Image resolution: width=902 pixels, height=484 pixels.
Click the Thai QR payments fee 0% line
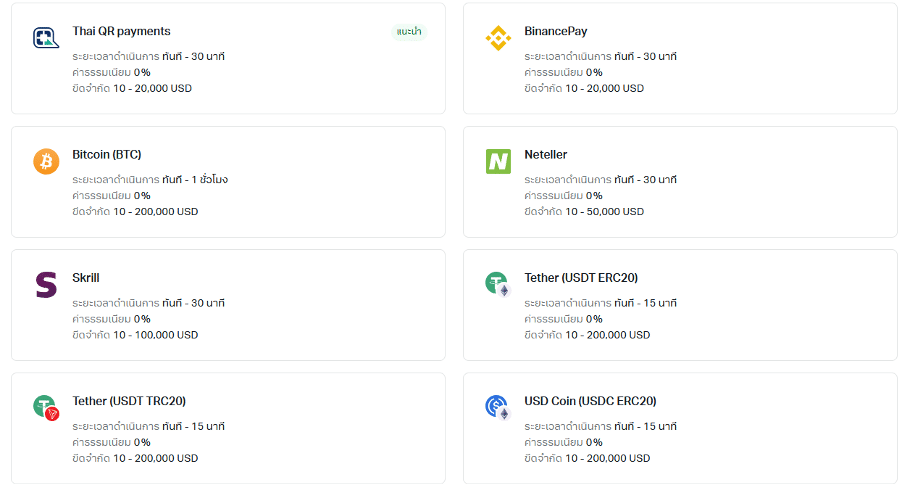pos(111,72)
